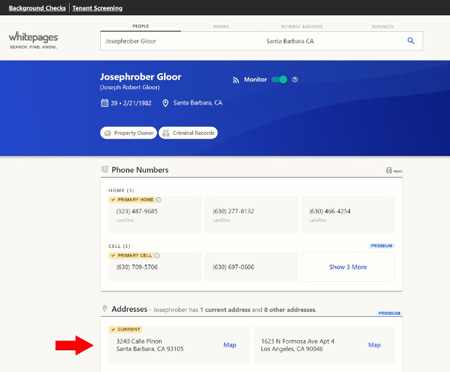Click the info icon next to Primary Home
This screenshot has width=450, height=372.
pos(159,200)
